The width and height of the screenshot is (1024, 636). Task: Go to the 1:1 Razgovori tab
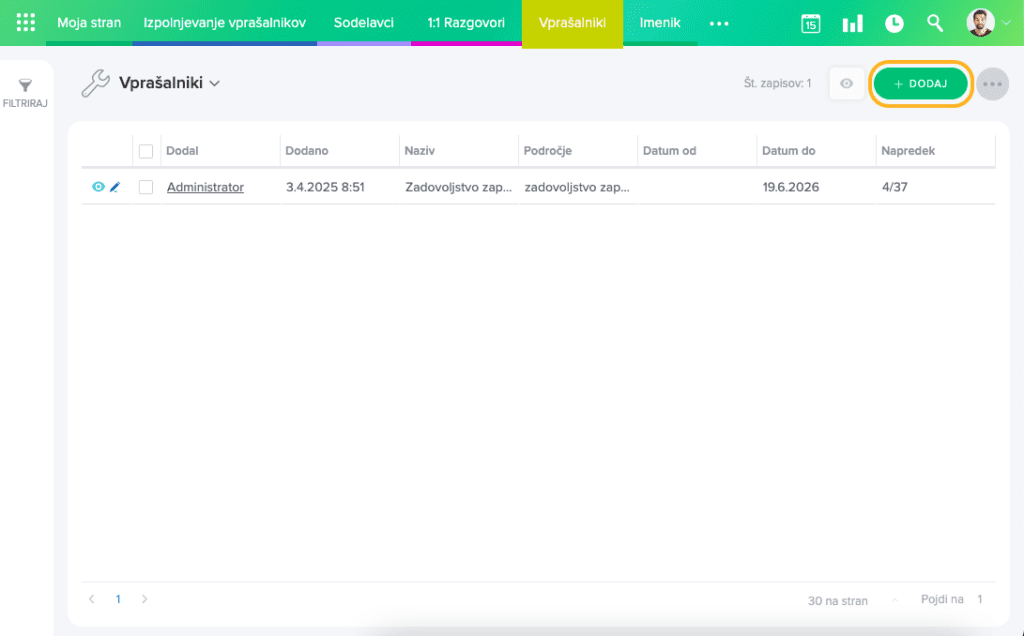[466, 22]
